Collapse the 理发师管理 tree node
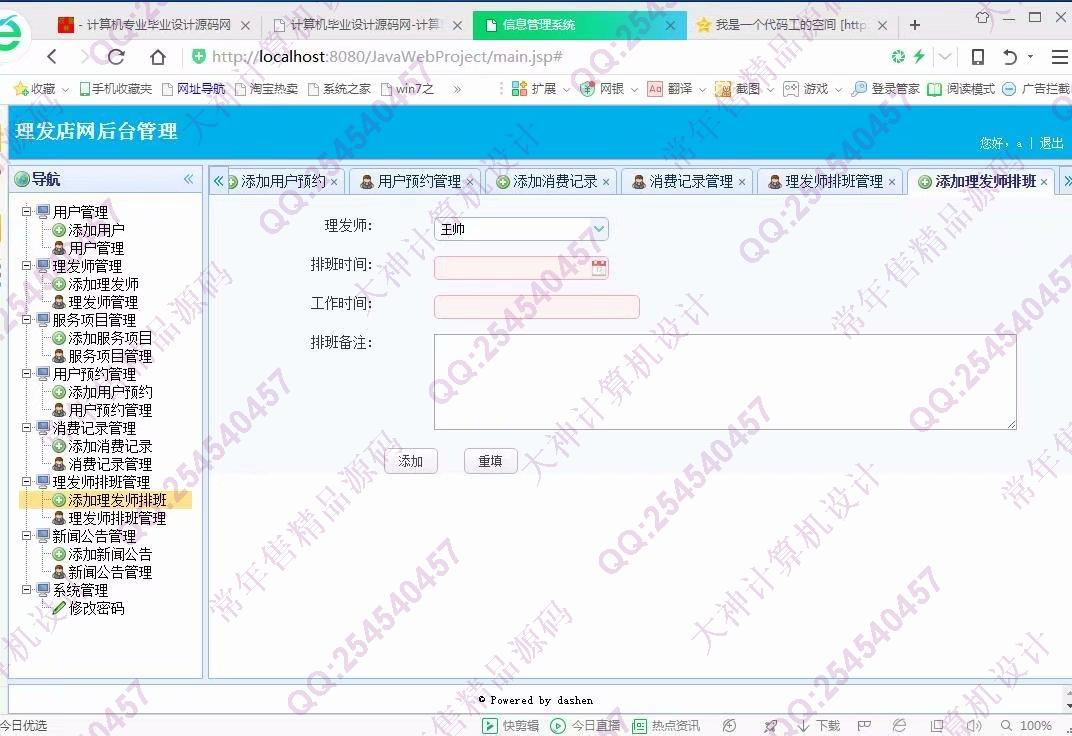 [x=26, y=266]
